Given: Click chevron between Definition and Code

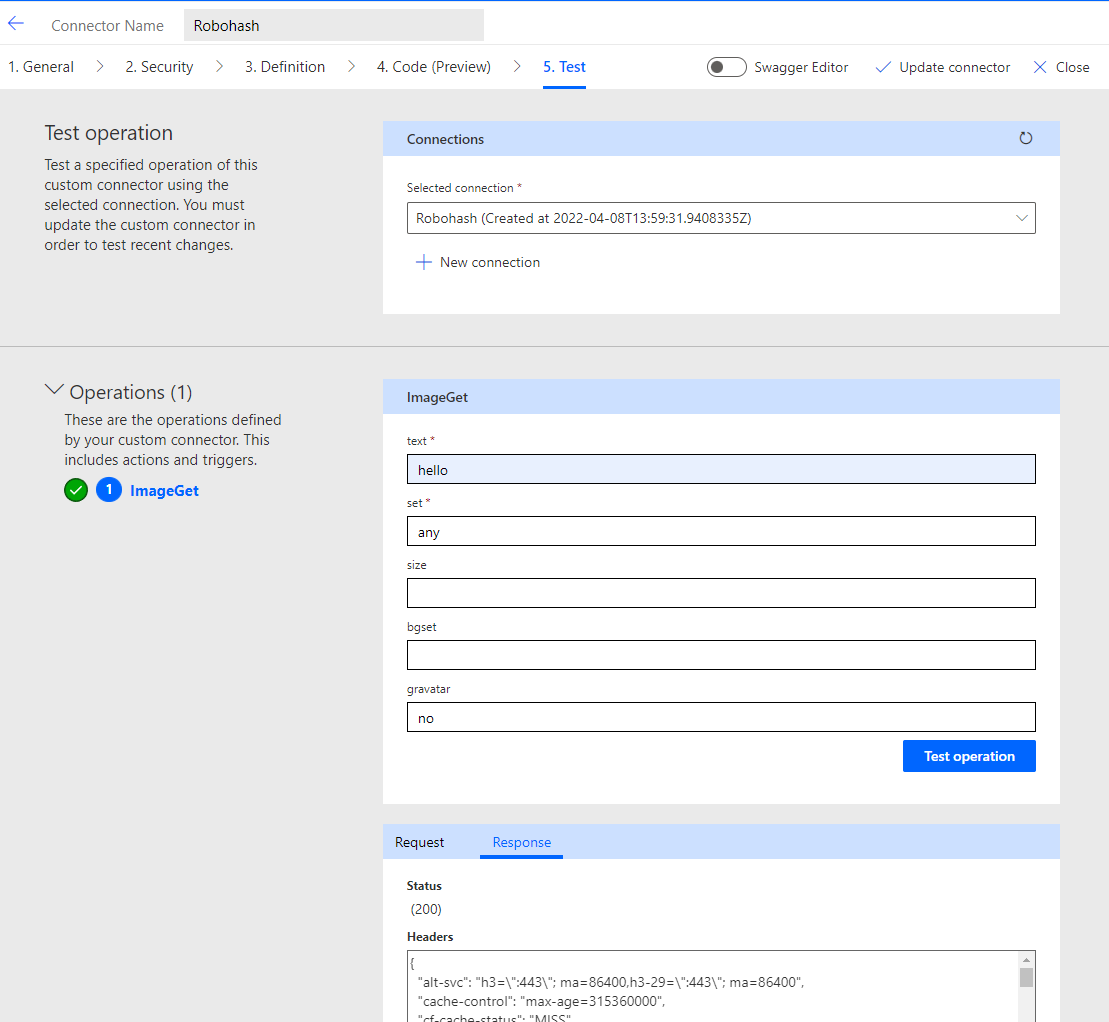Looking at the screenshot, I should click(351, 66).
